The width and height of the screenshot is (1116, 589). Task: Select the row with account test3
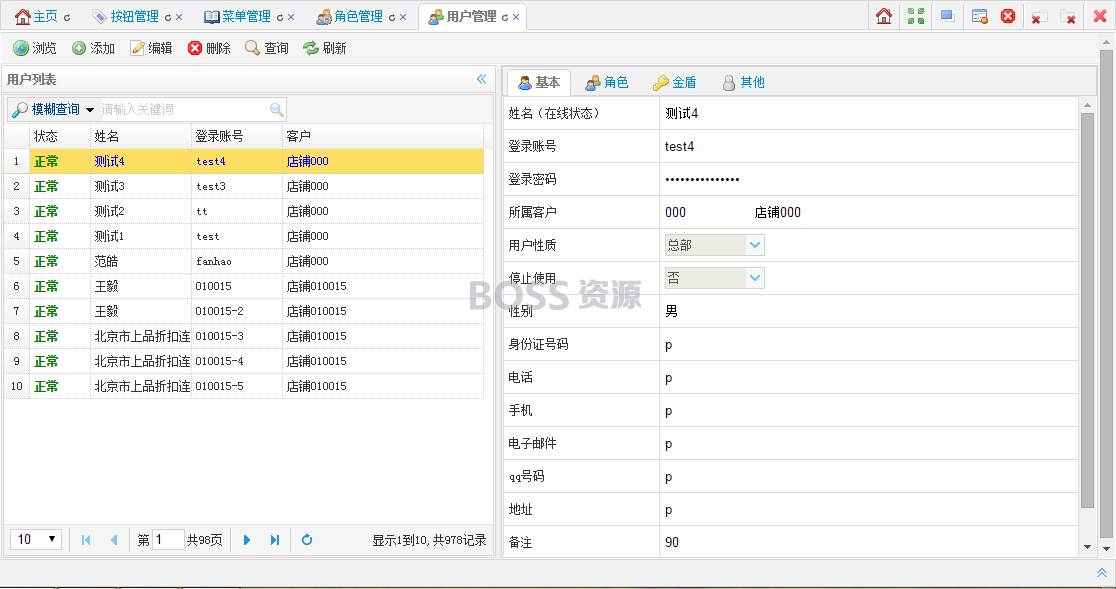(244, 186)
